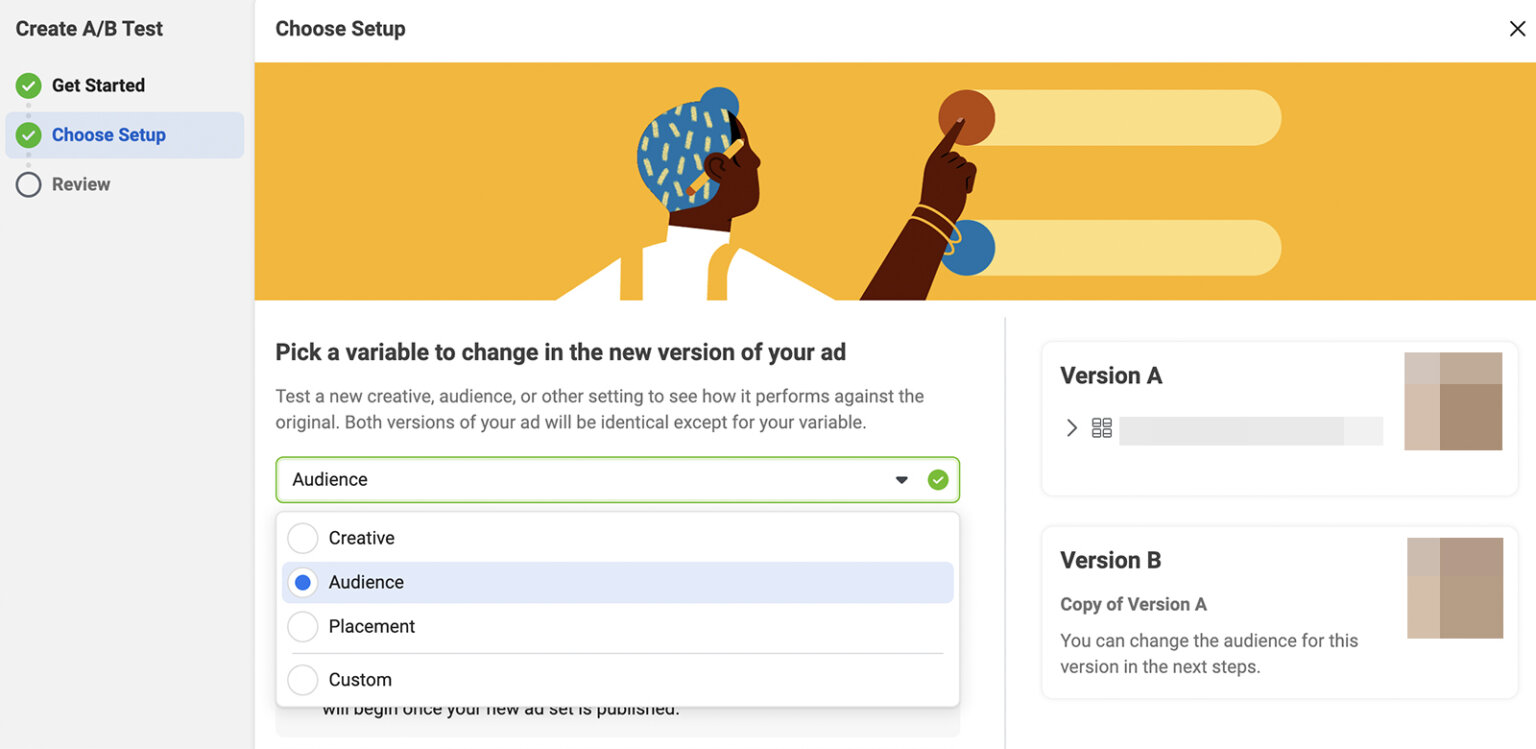Click the Audience radio button
This screenshot has height=749, width=1536.
tap(302, 582)
